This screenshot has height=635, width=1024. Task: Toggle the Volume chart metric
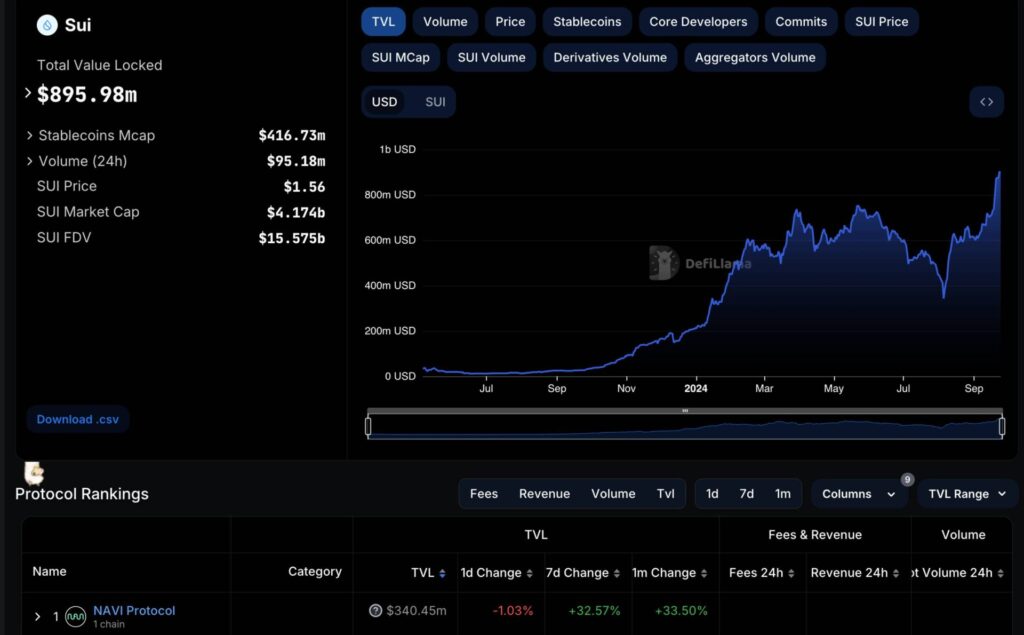coord(445,22)
